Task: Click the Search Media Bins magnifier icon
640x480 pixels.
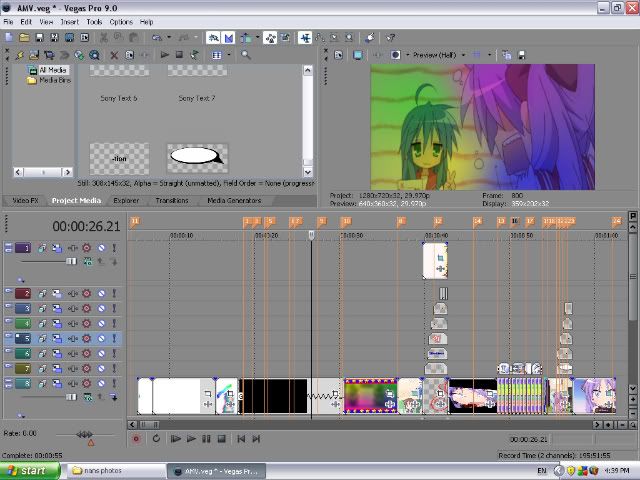Action: click(x=245, y=55)
